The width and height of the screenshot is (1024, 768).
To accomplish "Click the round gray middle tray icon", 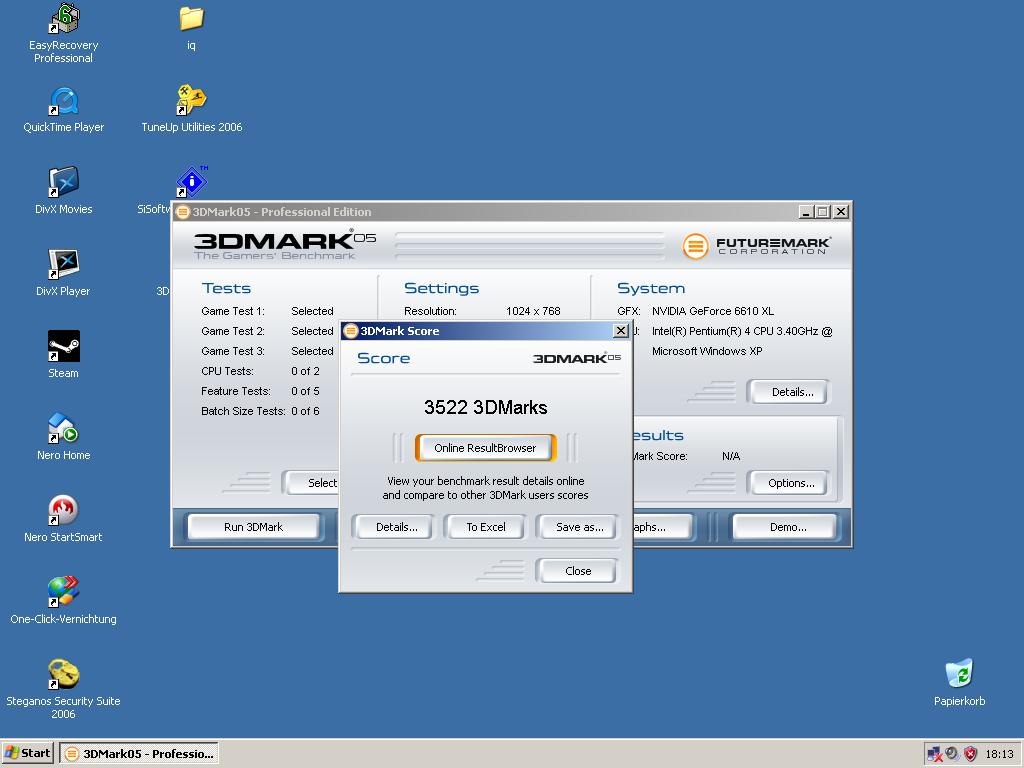I will pos(952,754).
